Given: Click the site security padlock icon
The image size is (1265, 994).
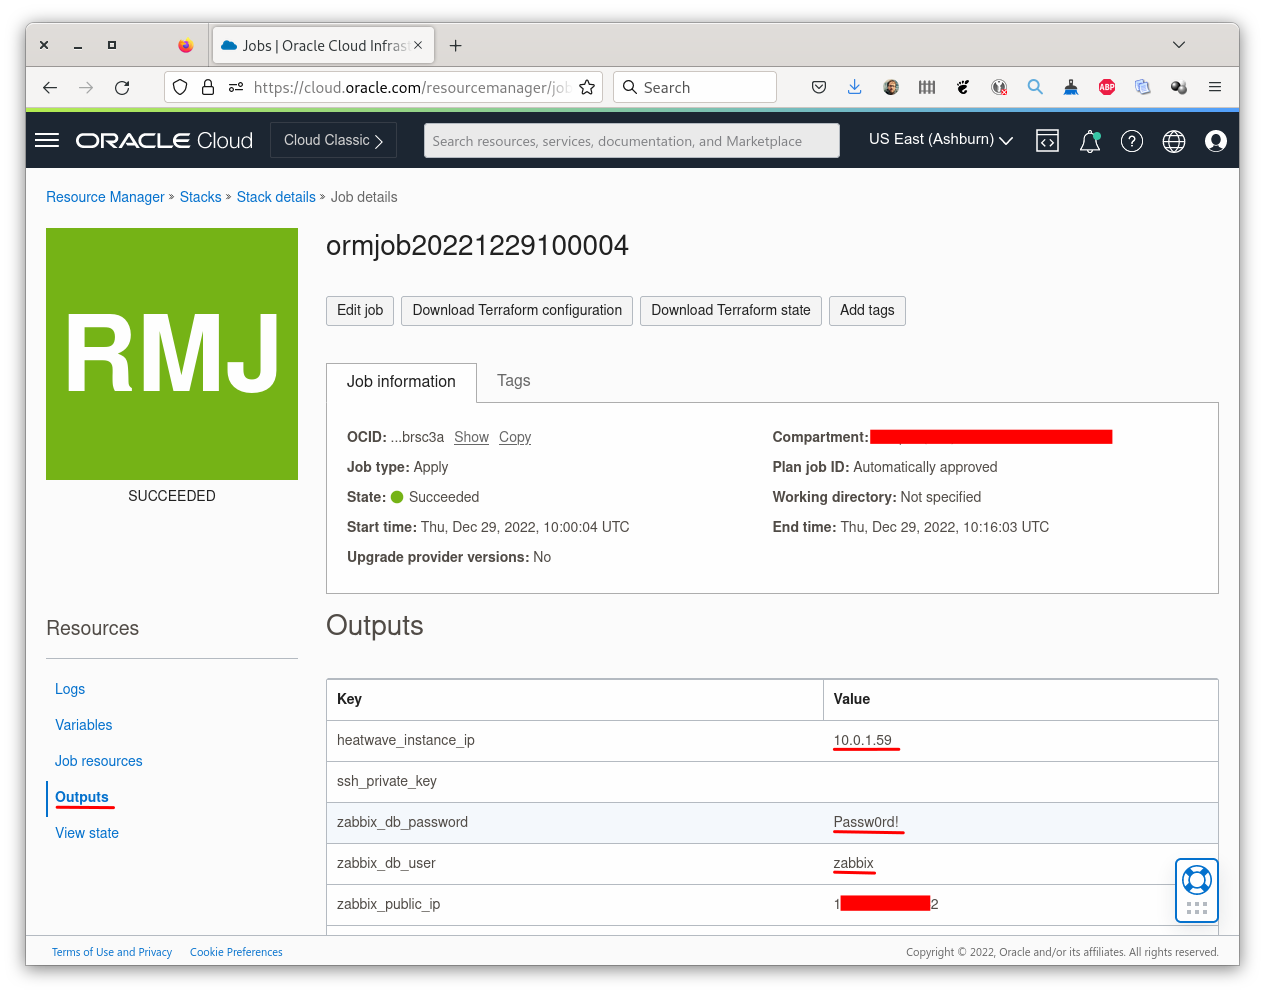Looking at the screenshot, I should point(208,87).
